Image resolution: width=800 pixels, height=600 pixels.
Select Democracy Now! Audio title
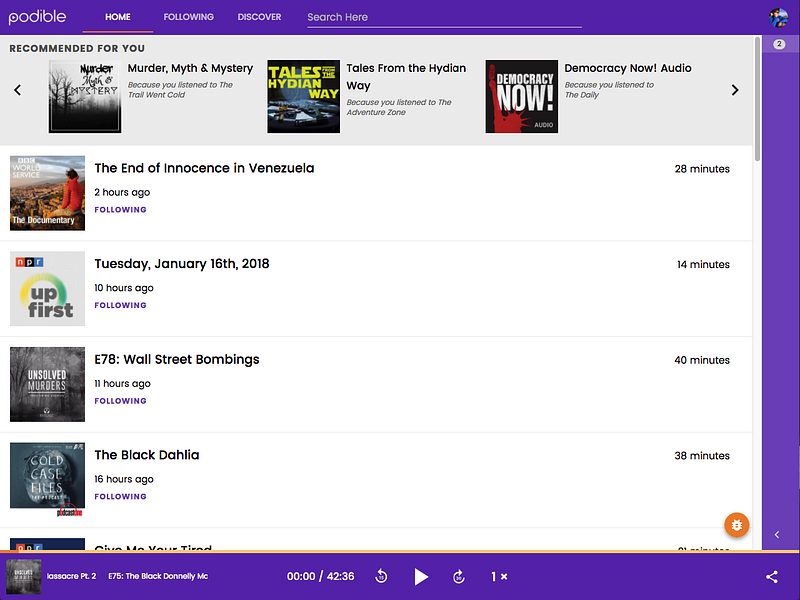click(x=628, y=68)
